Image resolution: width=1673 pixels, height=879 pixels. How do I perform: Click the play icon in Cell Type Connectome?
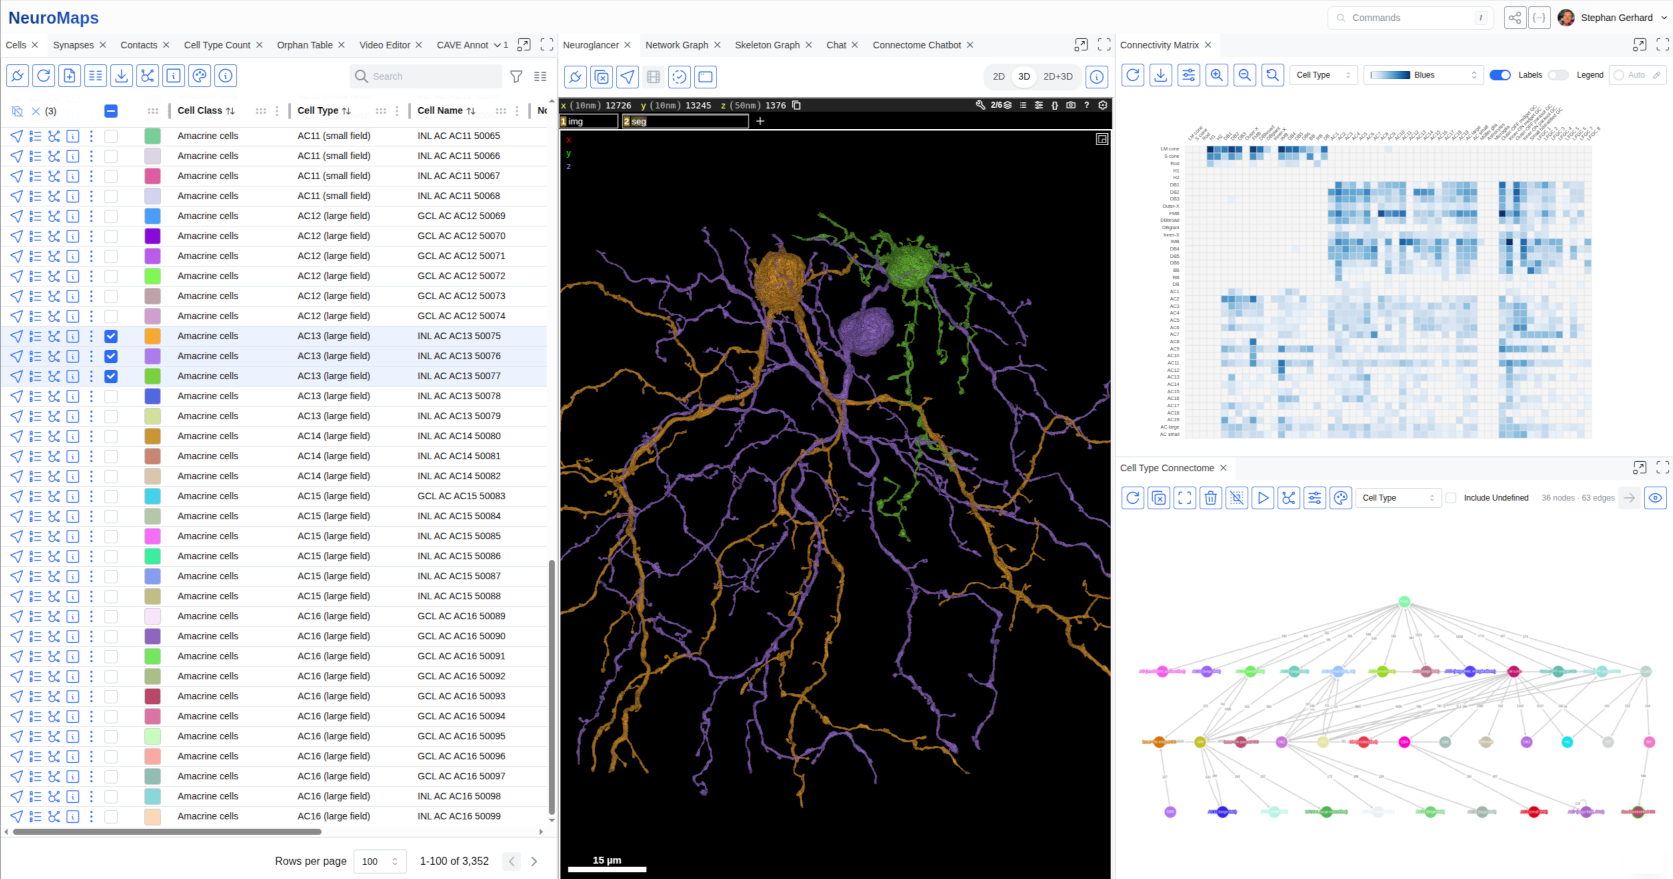(1263, 498)
